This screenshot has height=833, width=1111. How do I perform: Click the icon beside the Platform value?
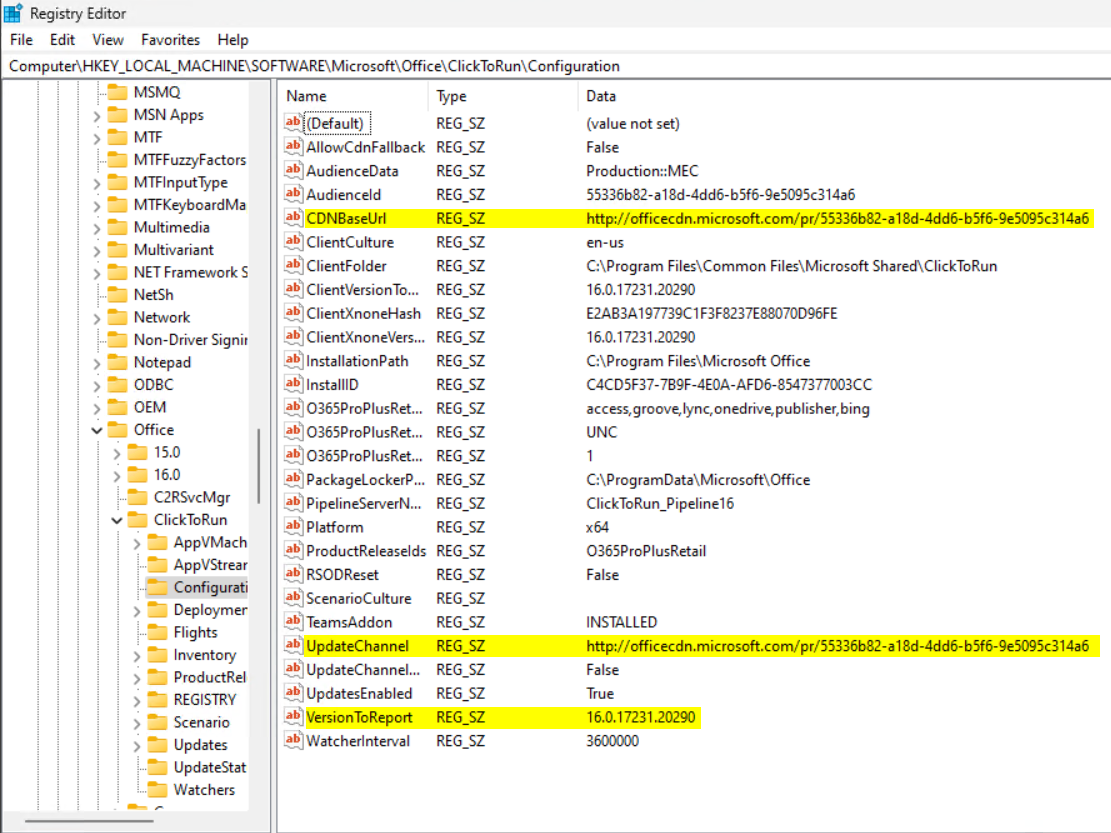pyautogui.click(x=293, y=527)
